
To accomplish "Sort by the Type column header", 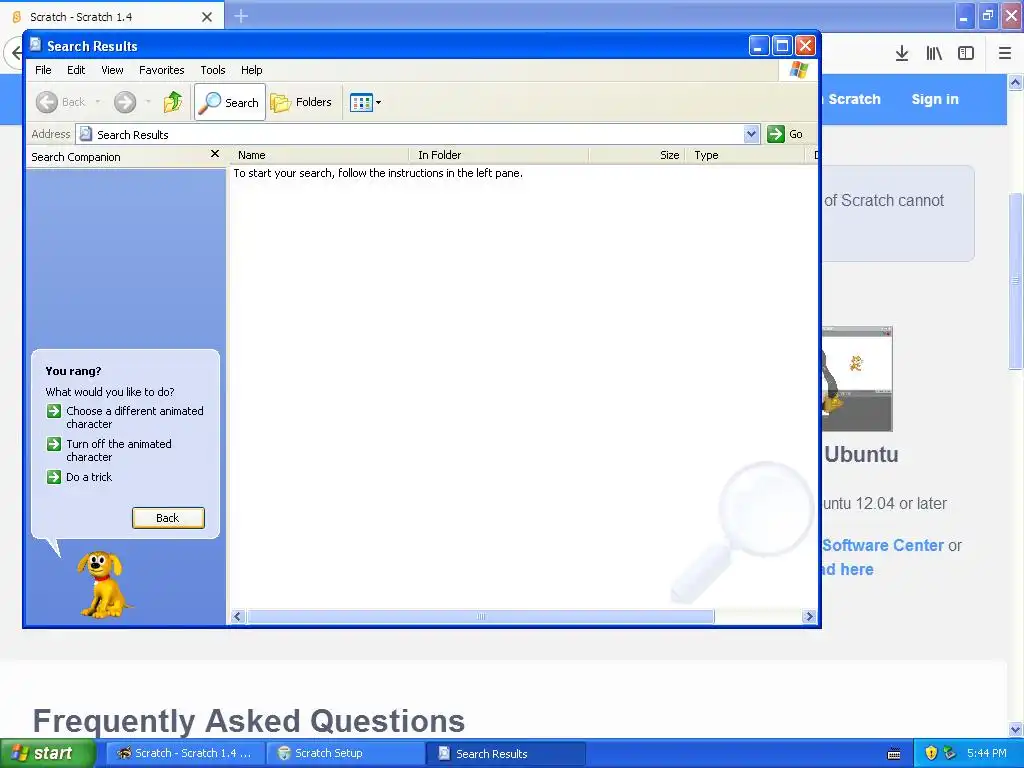I will (x=744, y=155).
